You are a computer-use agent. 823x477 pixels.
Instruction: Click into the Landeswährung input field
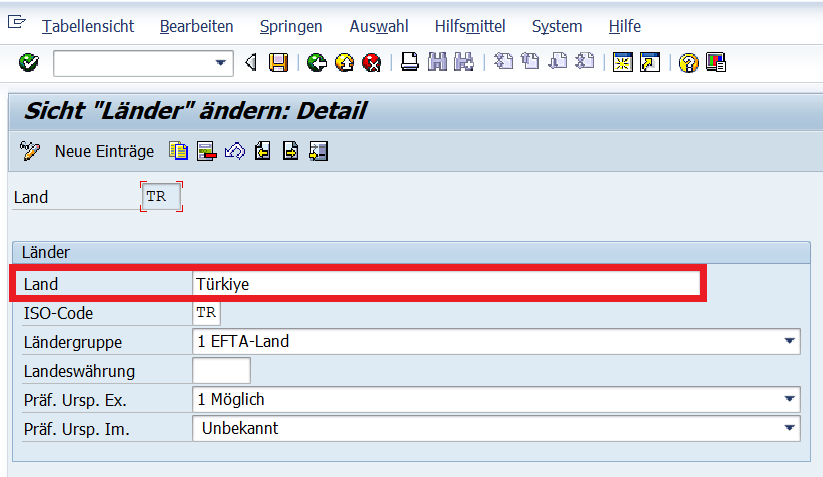[221, 371]
